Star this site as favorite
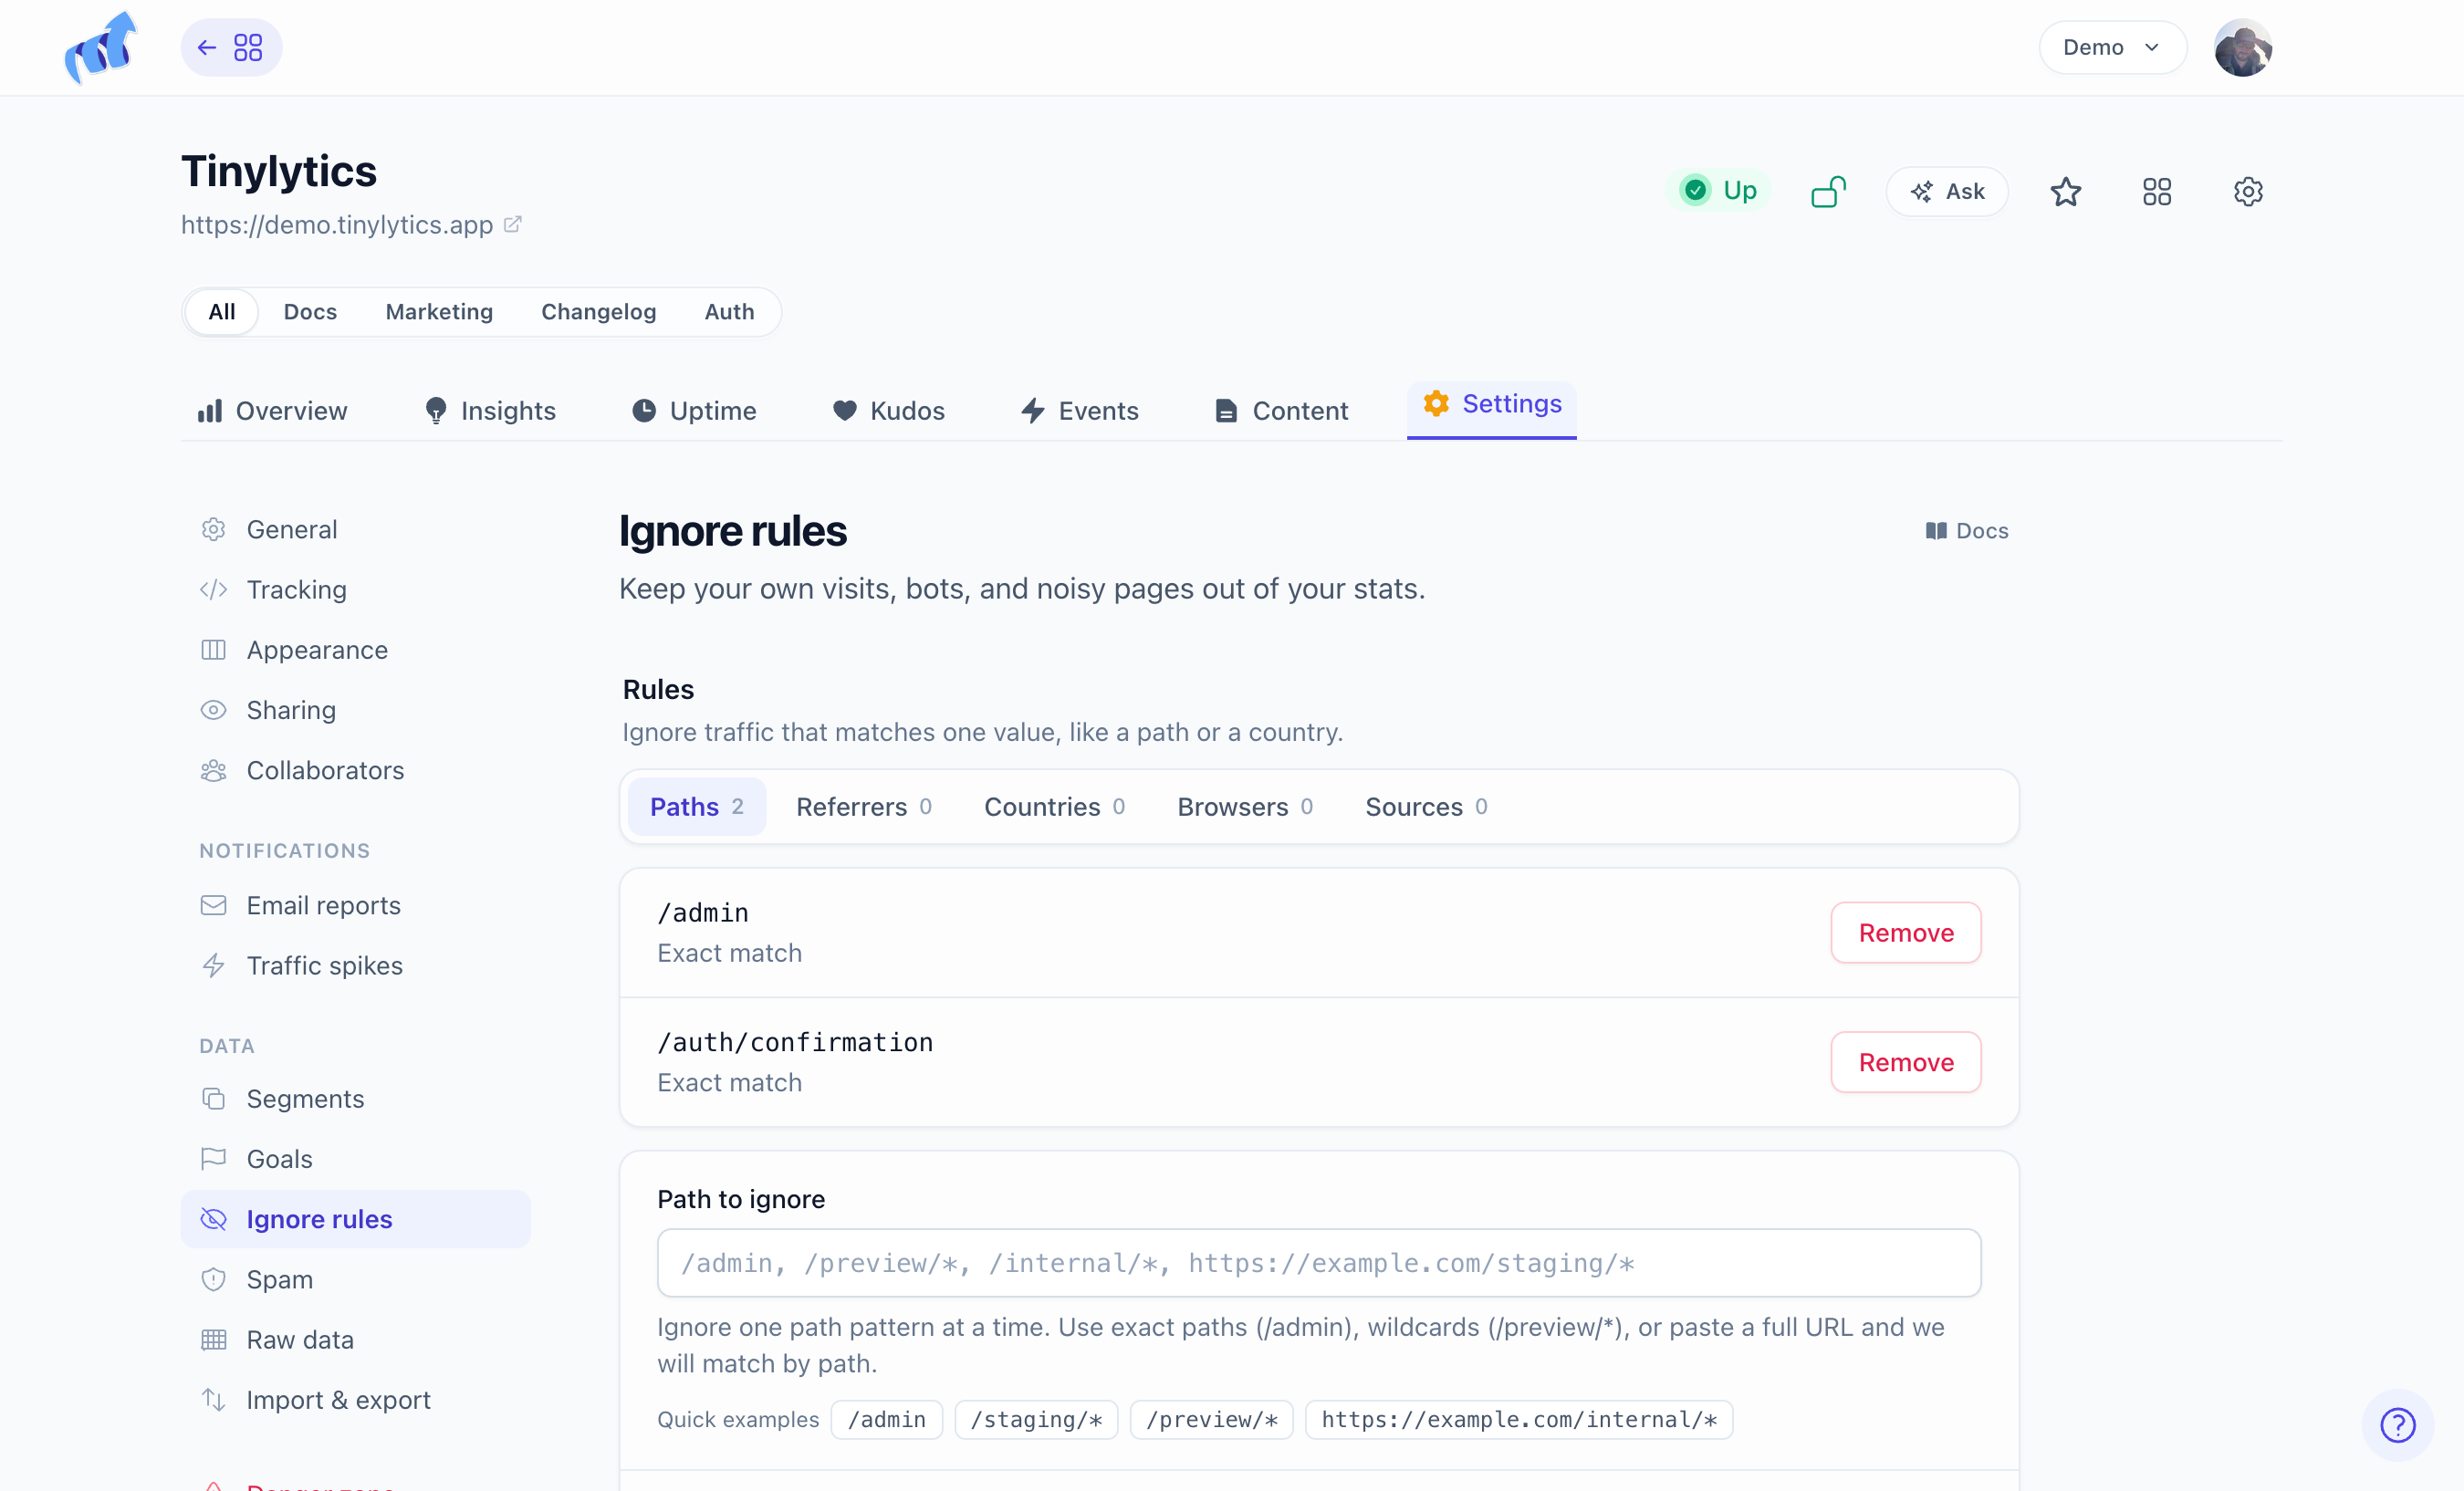Image resolution: width=2464 pixels, height=1491 pixels. click(x=2065, y=191)
